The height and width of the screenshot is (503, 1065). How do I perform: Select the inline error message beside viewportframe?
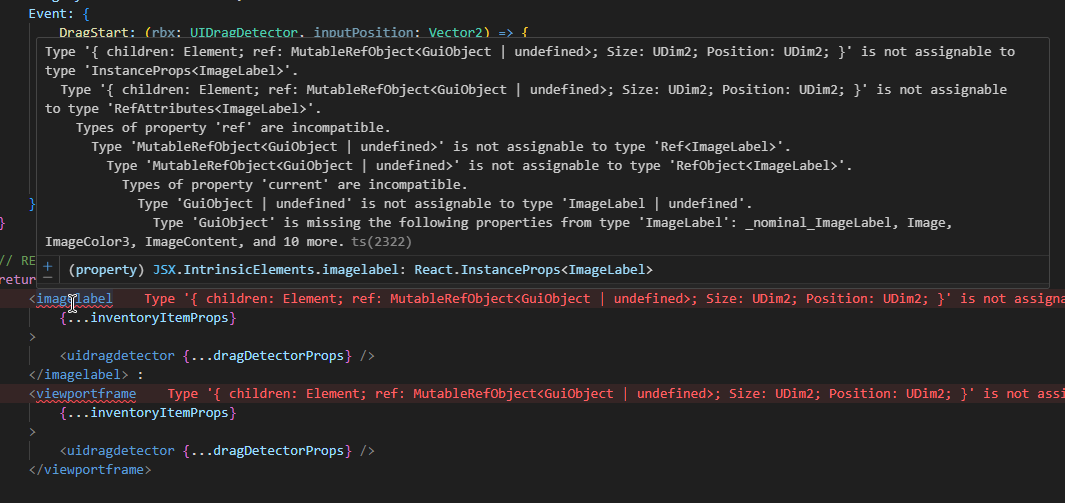(616, 394)
